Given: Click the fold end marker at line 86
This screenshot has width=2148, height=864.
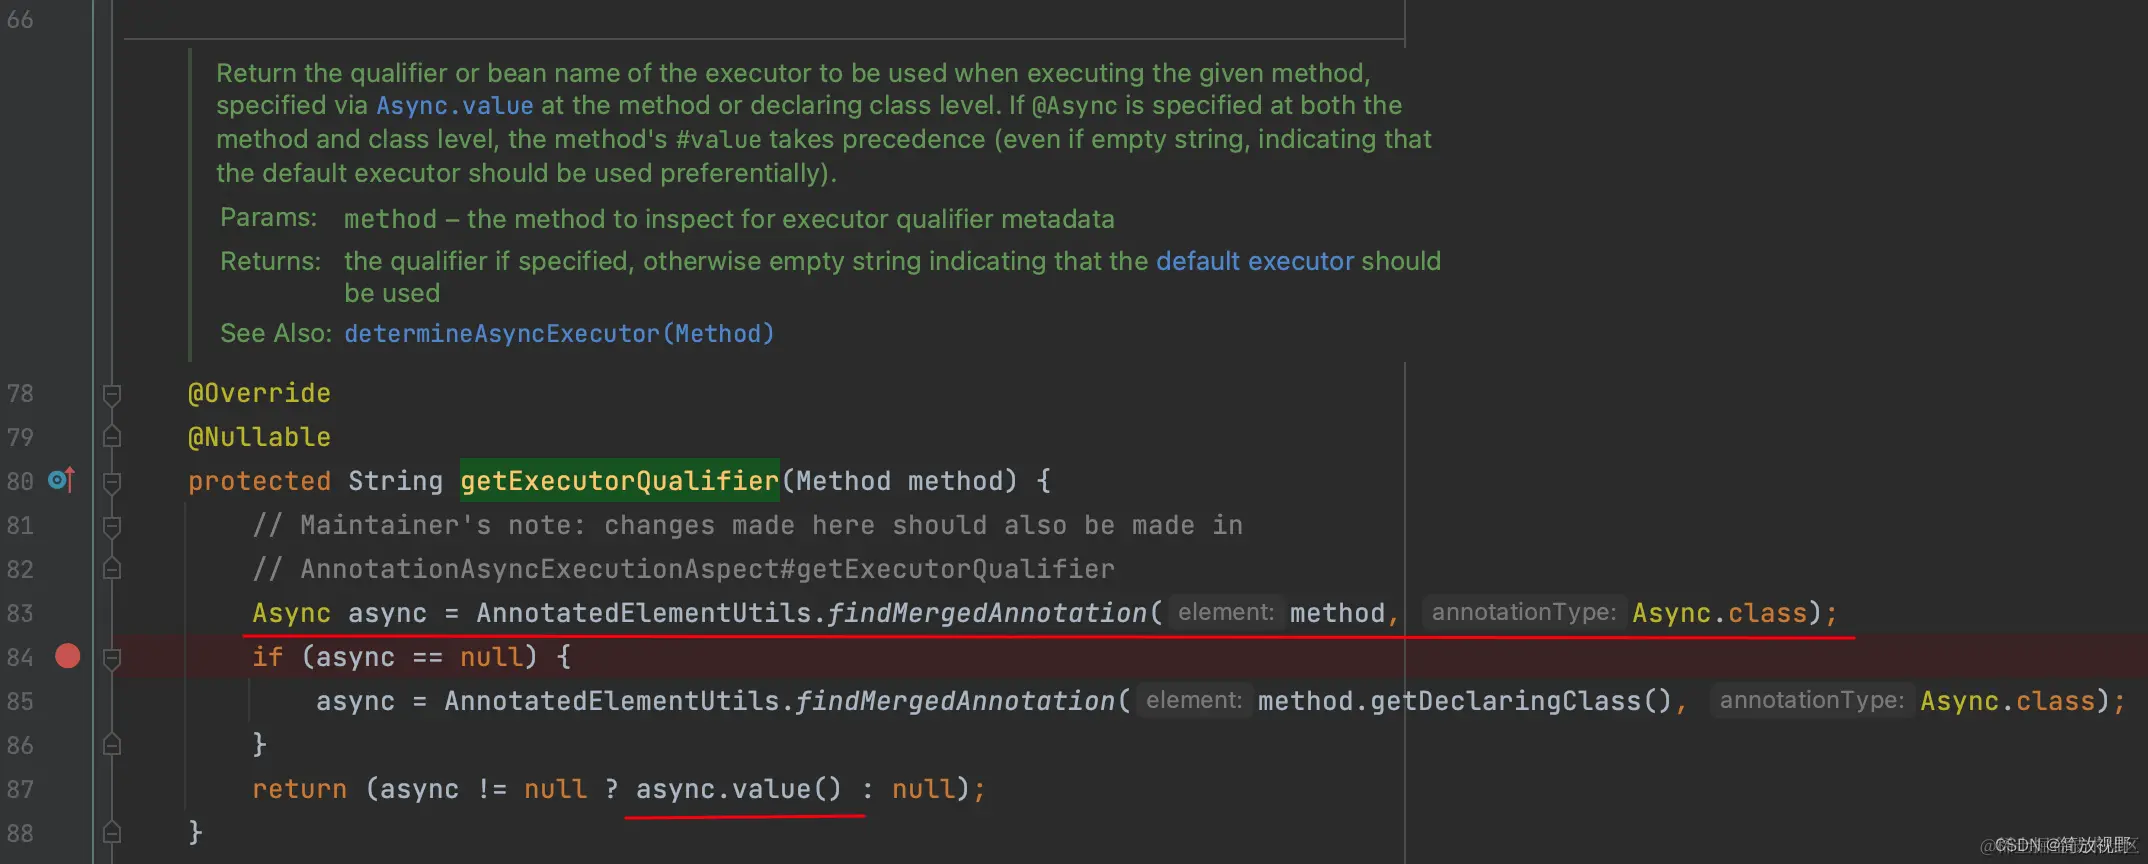Looking at the screenshot, I should [x=112, y=745].
